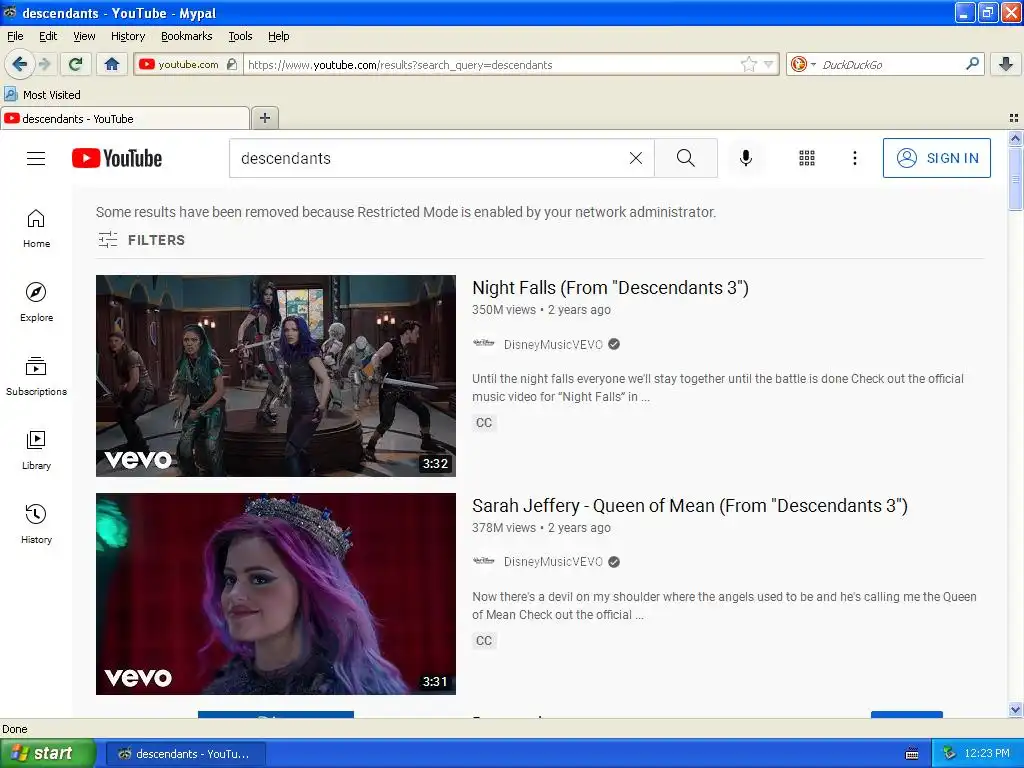Open Subscriptions in the sidebar
1024x768 pixels.
point(36,377)
